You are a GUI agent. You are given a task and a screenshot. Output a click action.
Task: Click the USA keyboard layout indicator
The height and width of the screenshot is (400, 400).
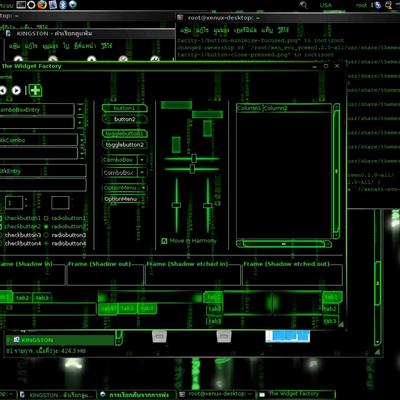coord(326,5)
